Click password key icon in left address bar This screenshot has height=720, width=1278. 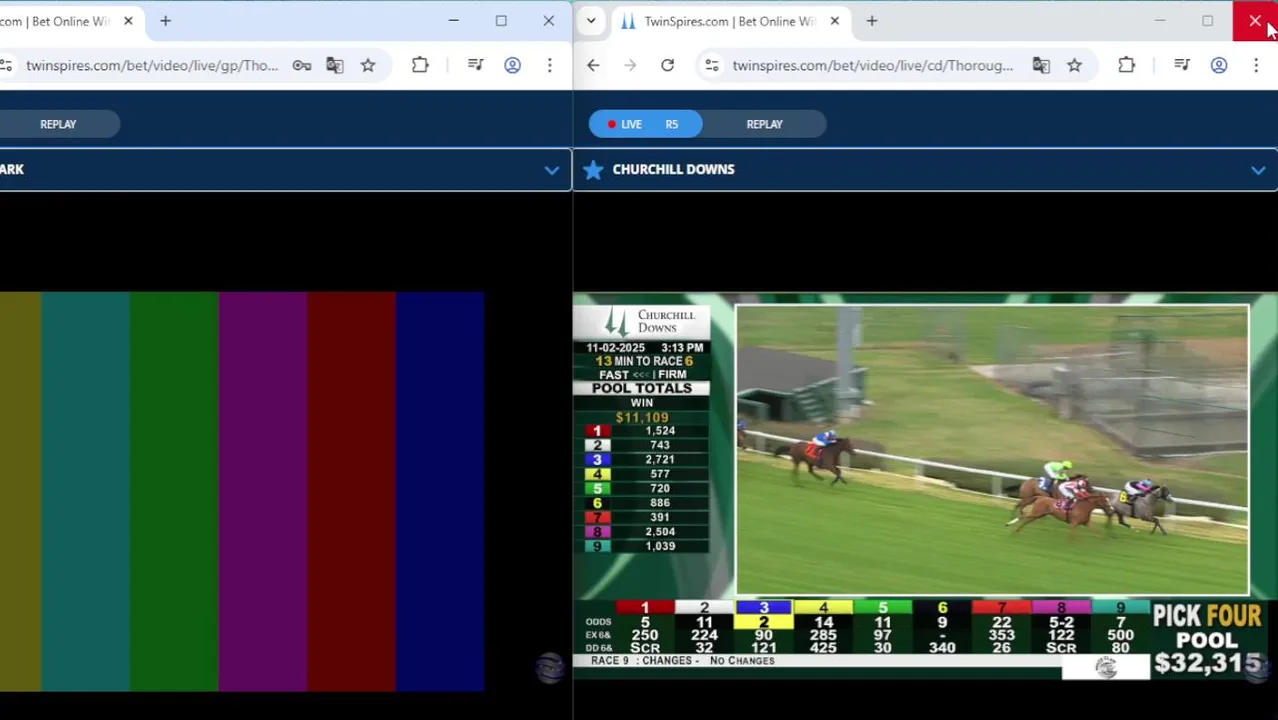301,65
